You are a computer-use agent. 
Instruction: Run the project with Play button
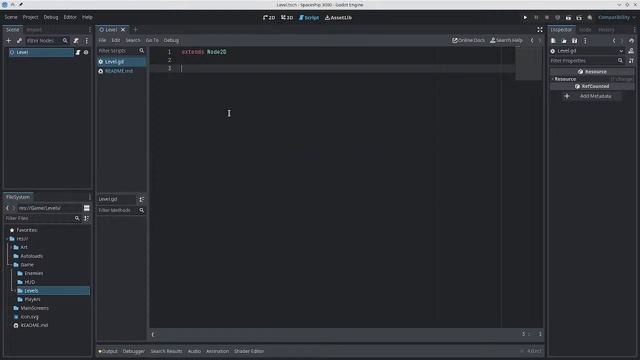point(525,18)
